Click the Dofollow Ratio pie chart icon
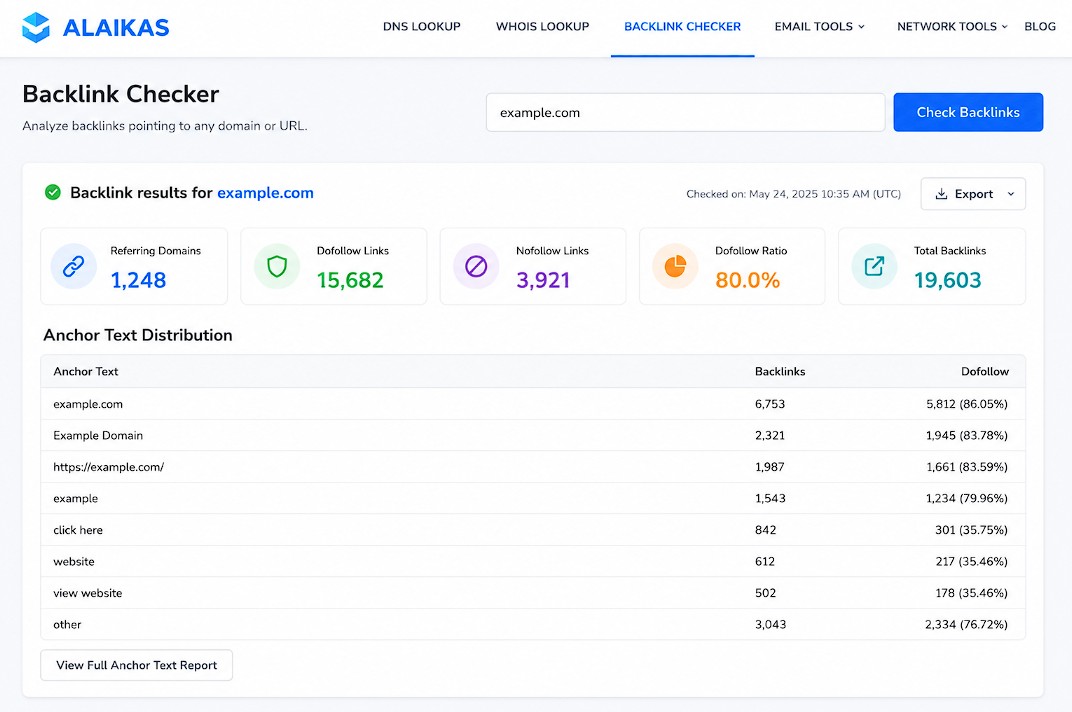This screenshot has width=1072, height=712. (x=675, y=266)
